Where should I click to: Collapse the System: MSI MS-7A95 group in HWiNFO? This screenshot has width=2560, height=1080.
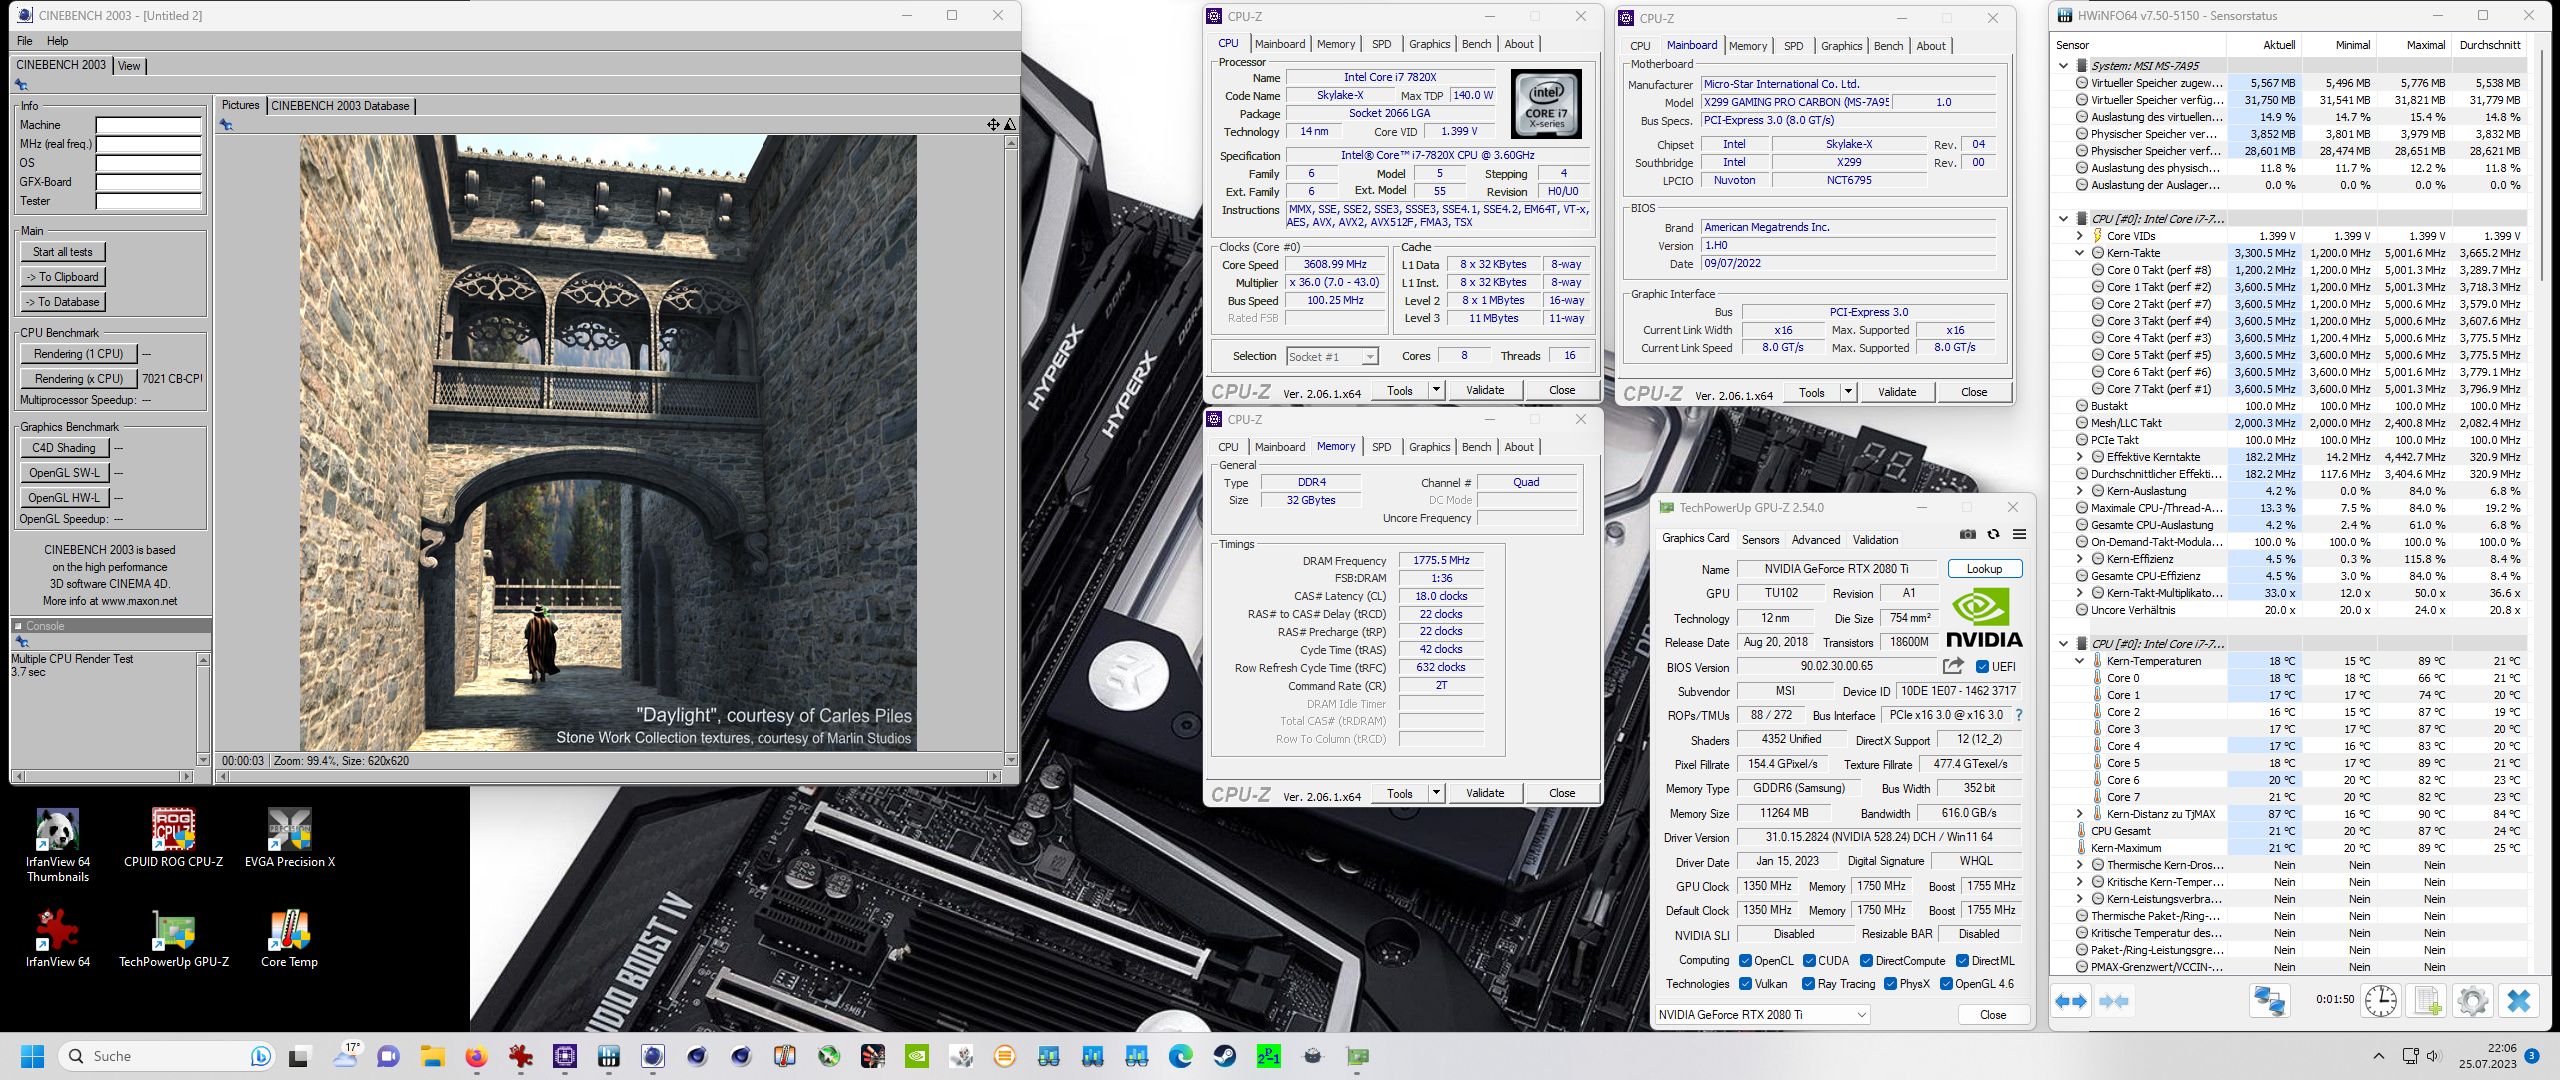tap(2063, 66)
